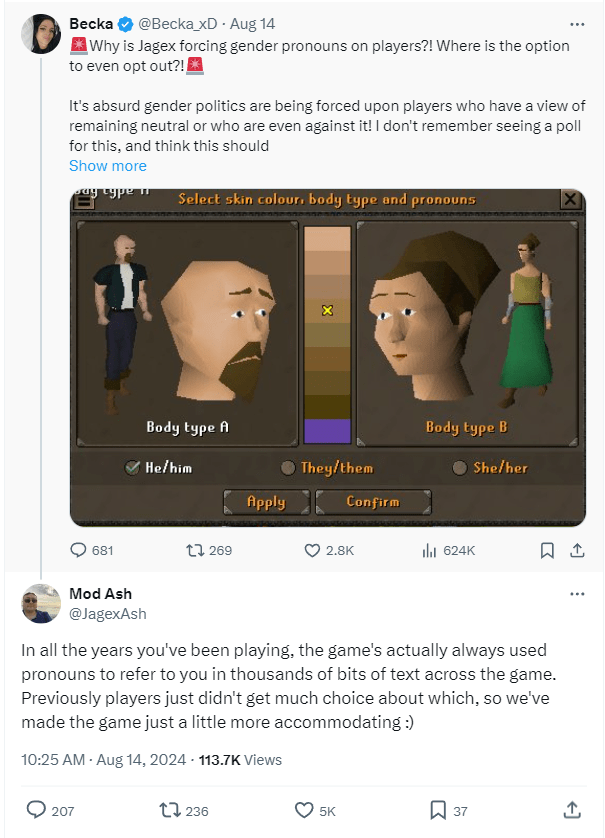Select the They/them pronoun option
This screenshot has width=605, height=838.
[x=286, y=468]
